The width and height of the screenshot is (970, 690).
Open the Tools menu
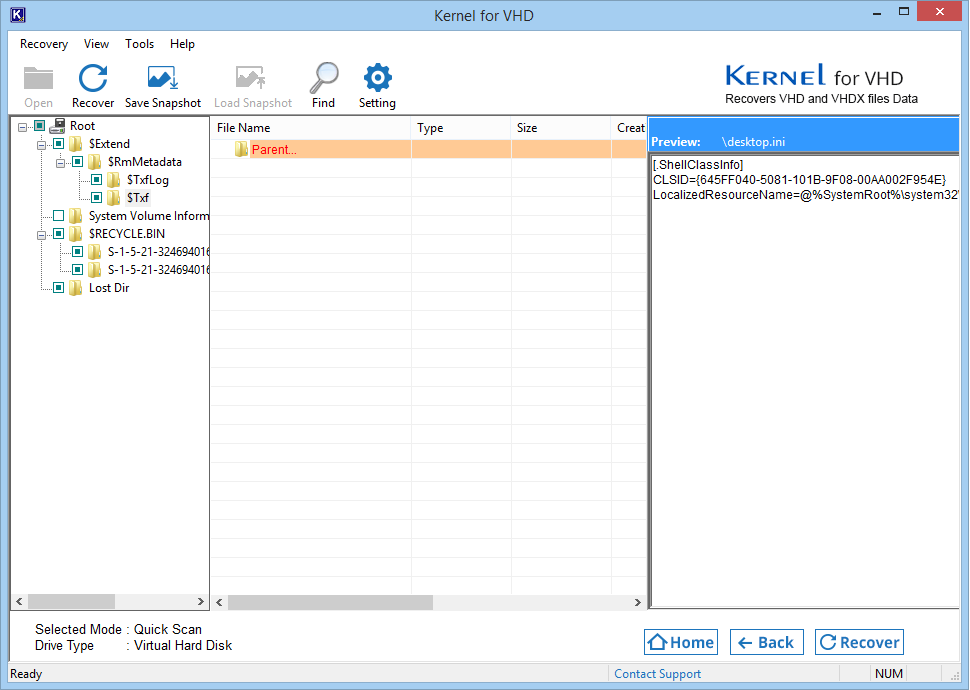pos(139,44)
